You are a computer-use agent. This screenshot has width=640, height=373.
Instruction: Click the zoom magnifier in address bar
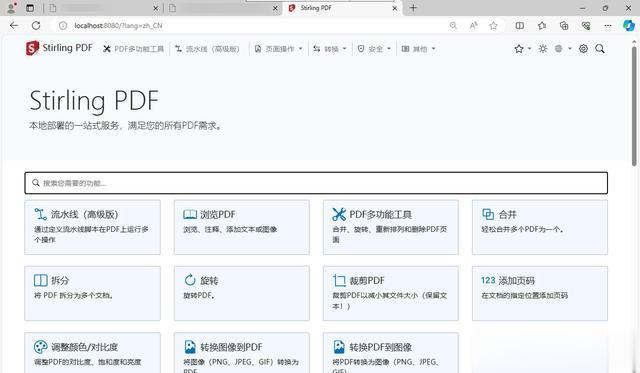pyautogui.click(x=453, y=26)
